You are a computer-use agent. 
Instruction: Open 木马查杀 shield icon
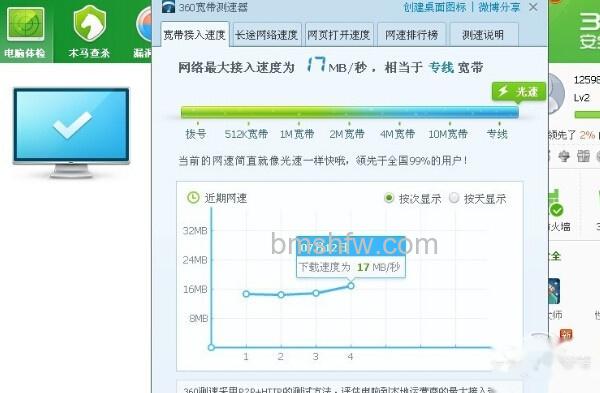[x=90, y=24]
